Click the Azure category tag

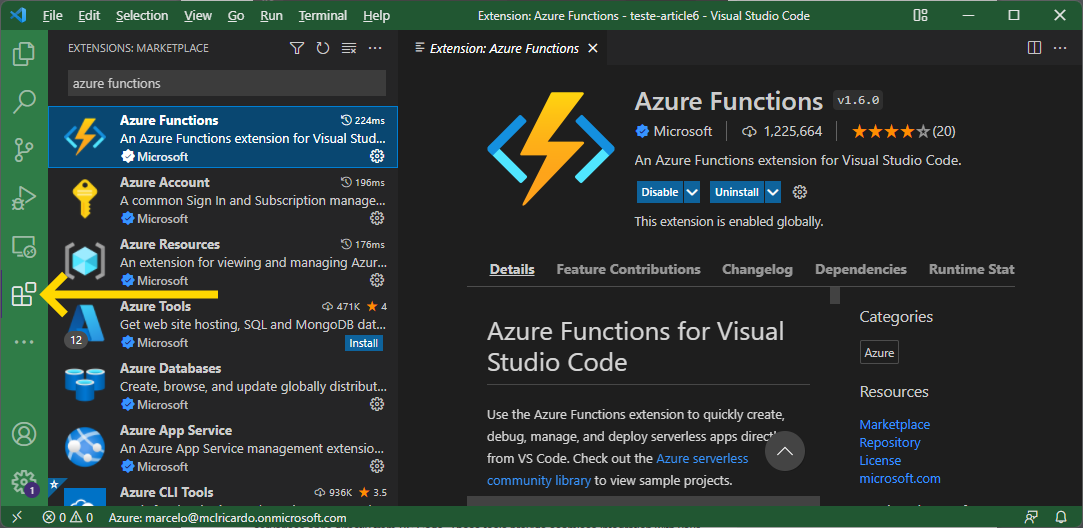879,352
